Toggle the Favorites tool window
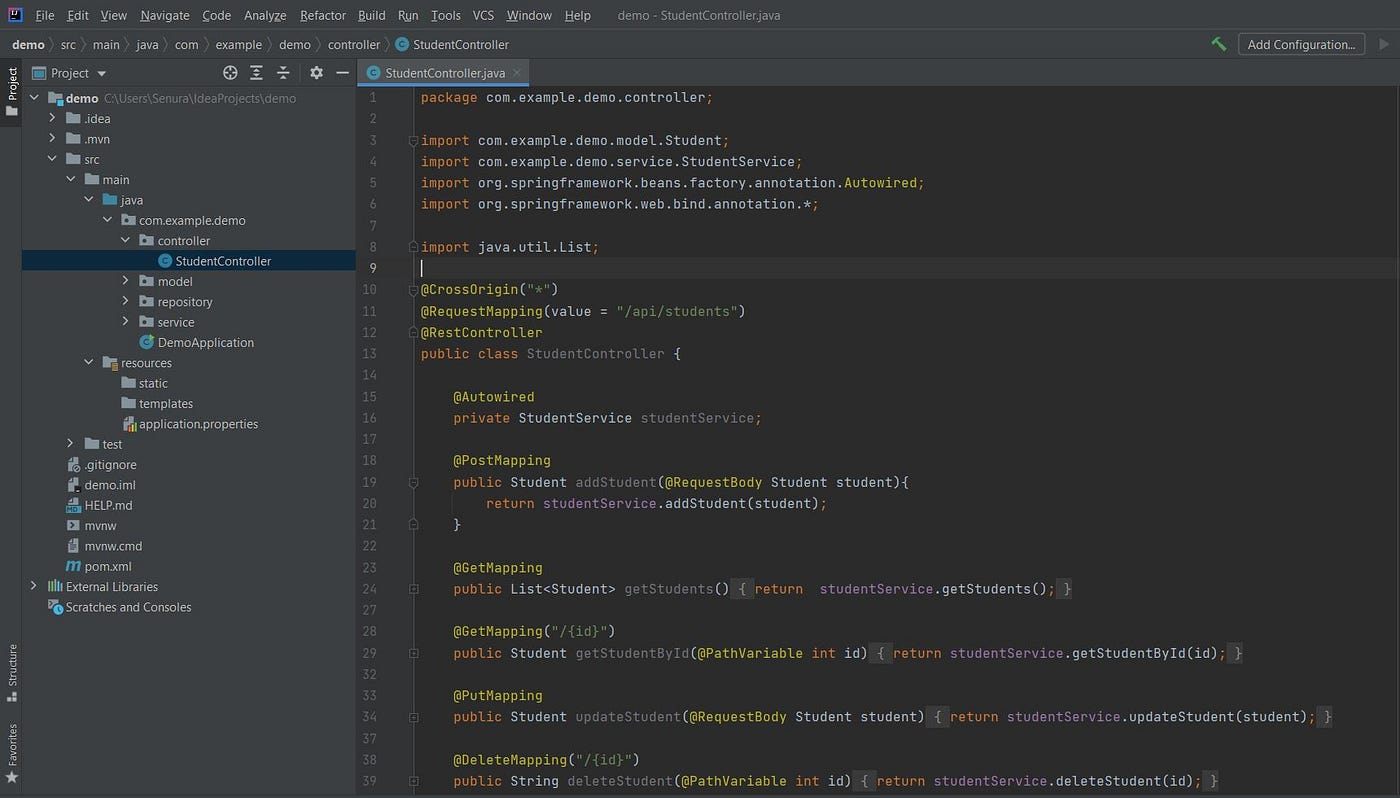This screenshot has height=798, width=1400. coord(12,753)
